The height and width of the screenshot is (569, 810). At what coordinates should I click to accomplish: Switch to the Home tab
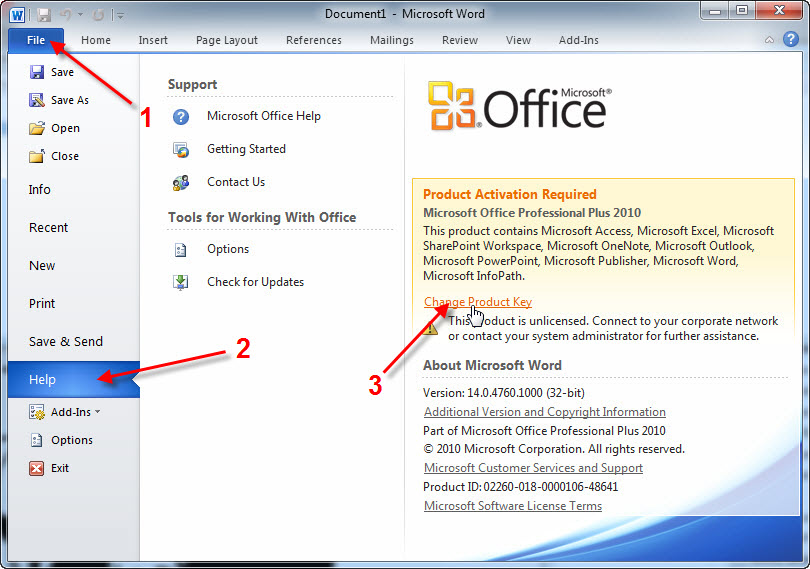click(96, 40)
